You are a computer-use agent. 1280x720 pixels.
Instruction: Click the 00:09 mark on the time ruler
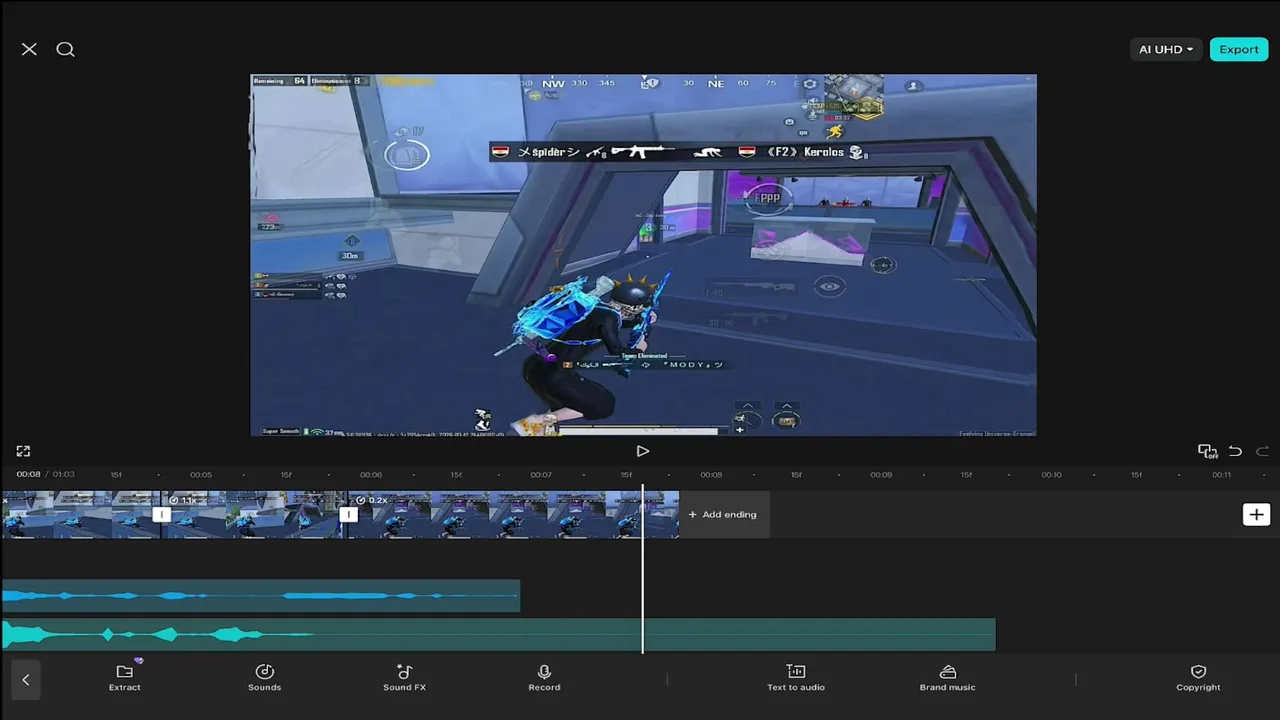(x=881, y=474)
